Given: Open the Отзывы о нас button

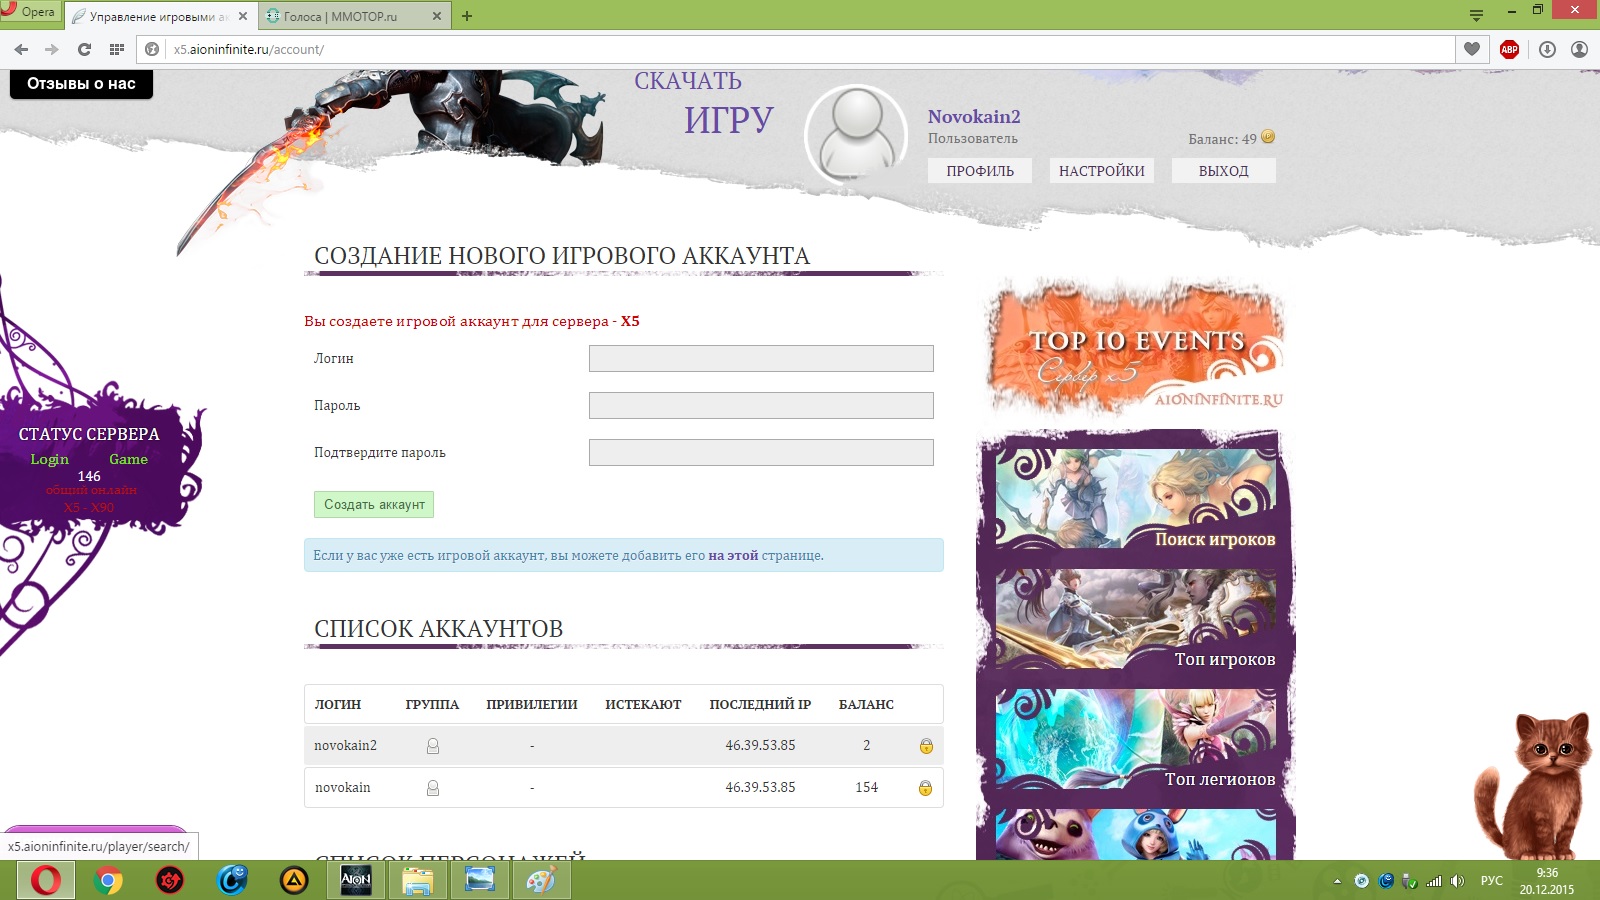Looking at the screenshot, I should click(x=81, y=84).
